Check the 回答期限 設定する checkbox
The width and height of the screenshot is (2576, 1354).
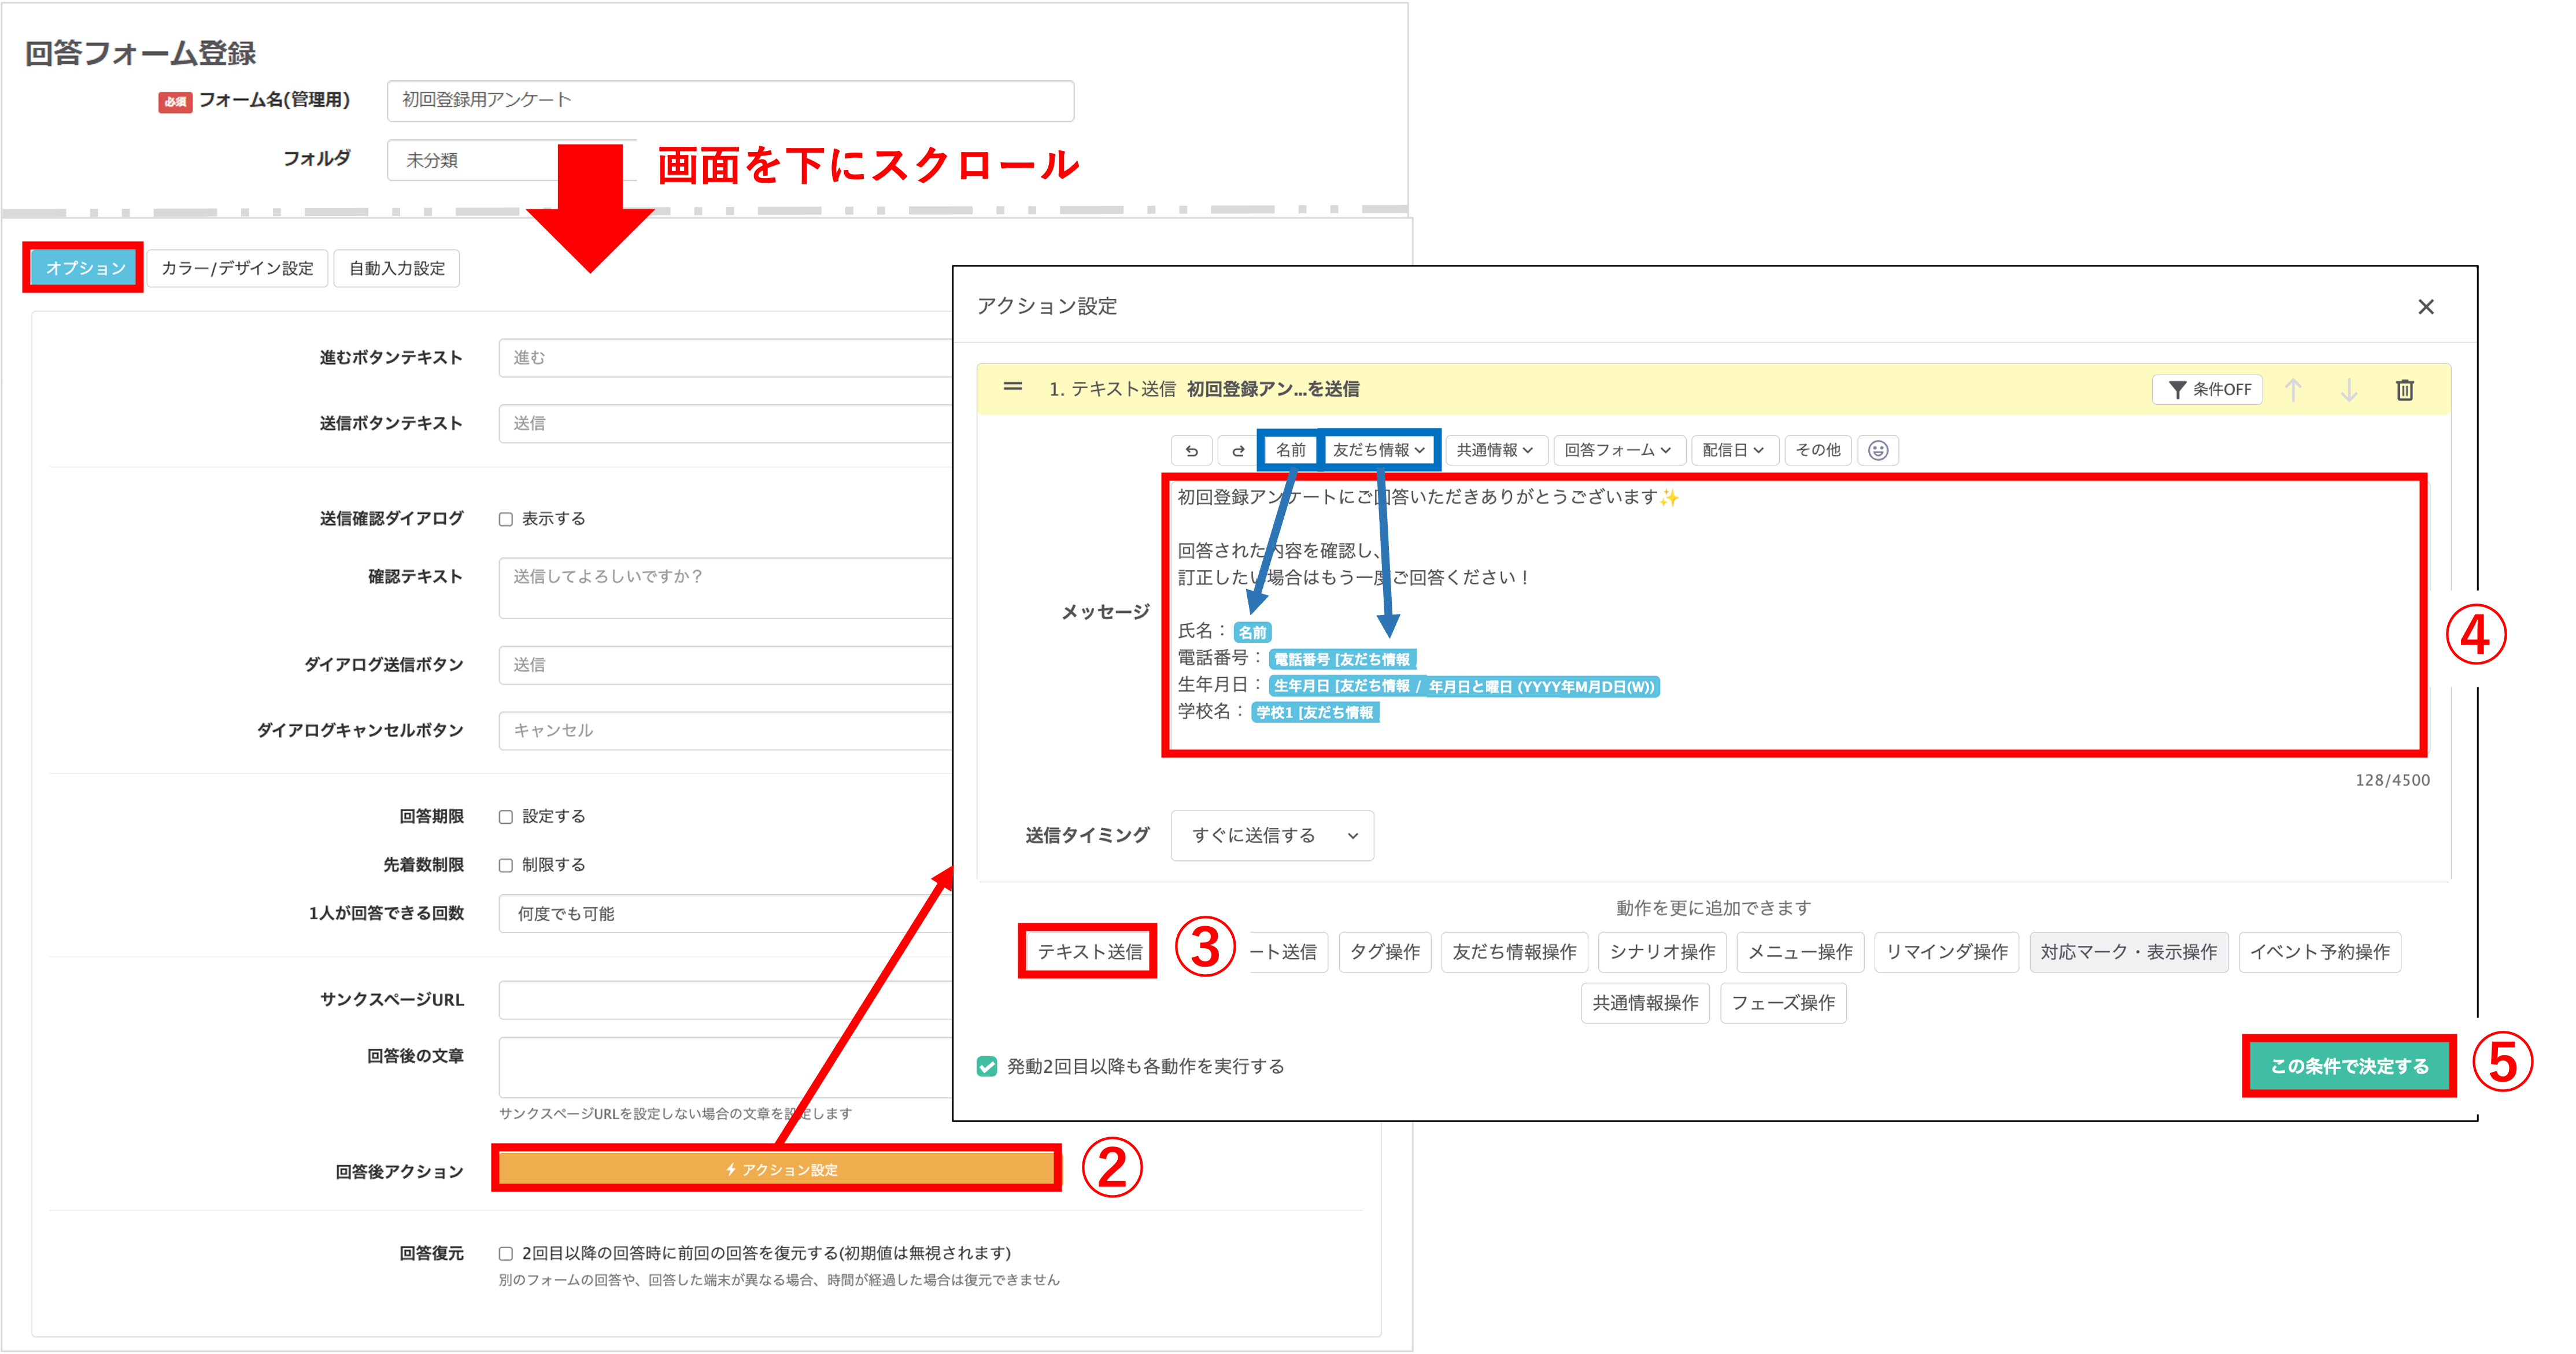(x=506, y=817)
